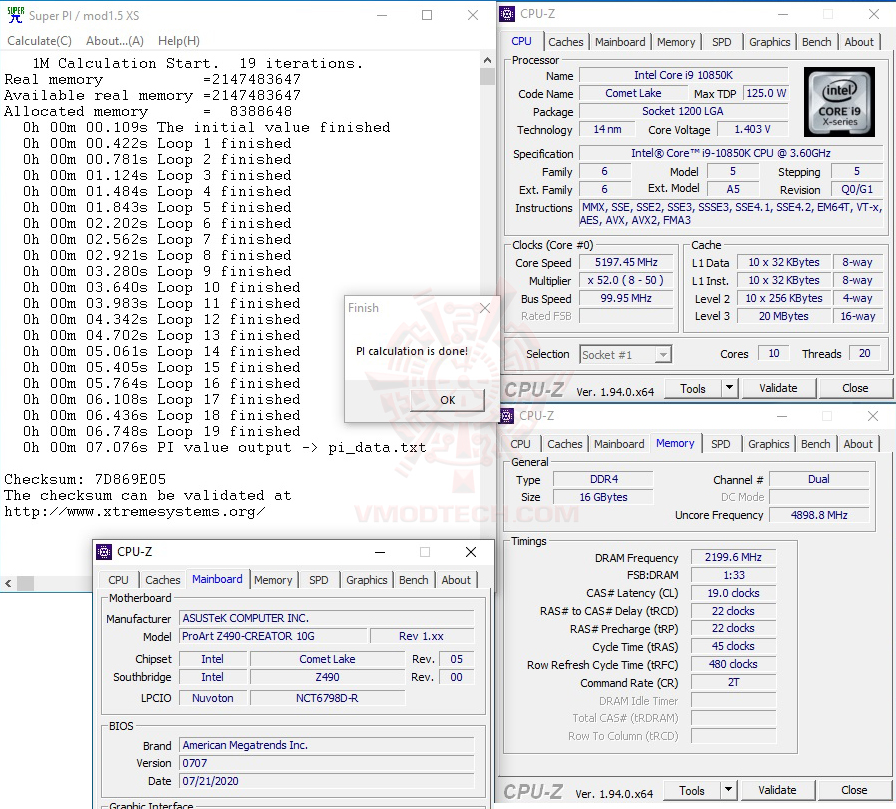This screenshot has height=809, width=896.
Task: Click Validate in Memory CPU-Z window
Action: click(777, 791)
